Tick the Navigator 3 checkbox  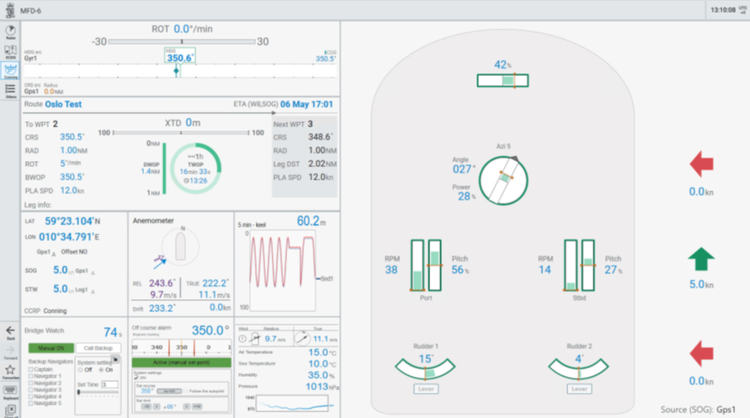click(x=31, y=389)
